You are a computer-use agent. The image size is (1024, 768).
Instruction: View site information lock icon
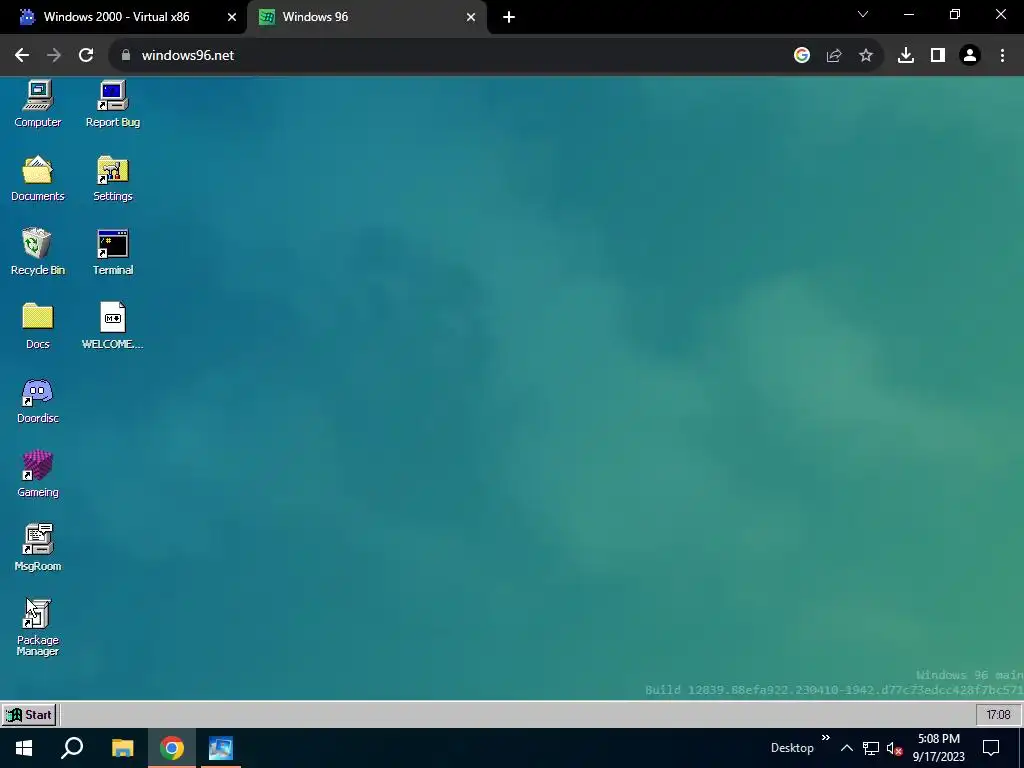click(x=126, y=56)
